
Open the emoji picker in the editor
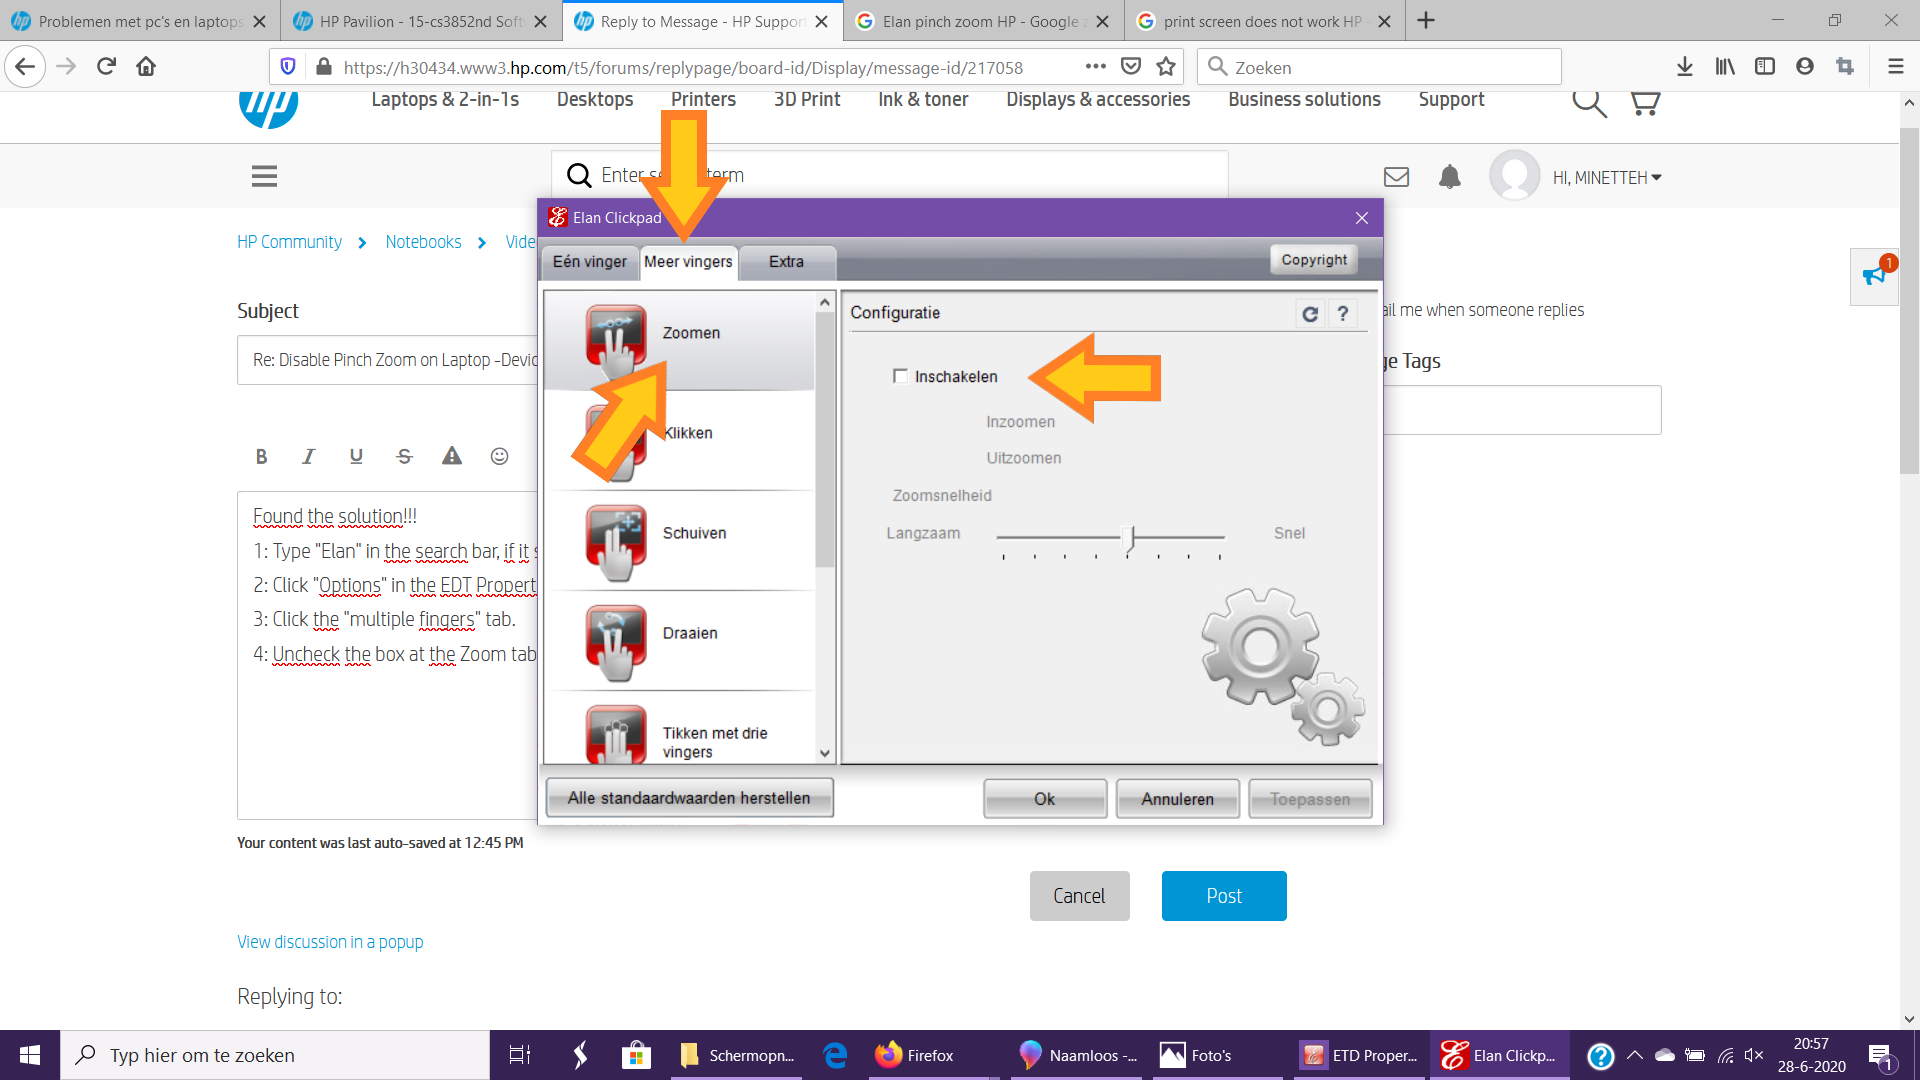pos(499,456)
